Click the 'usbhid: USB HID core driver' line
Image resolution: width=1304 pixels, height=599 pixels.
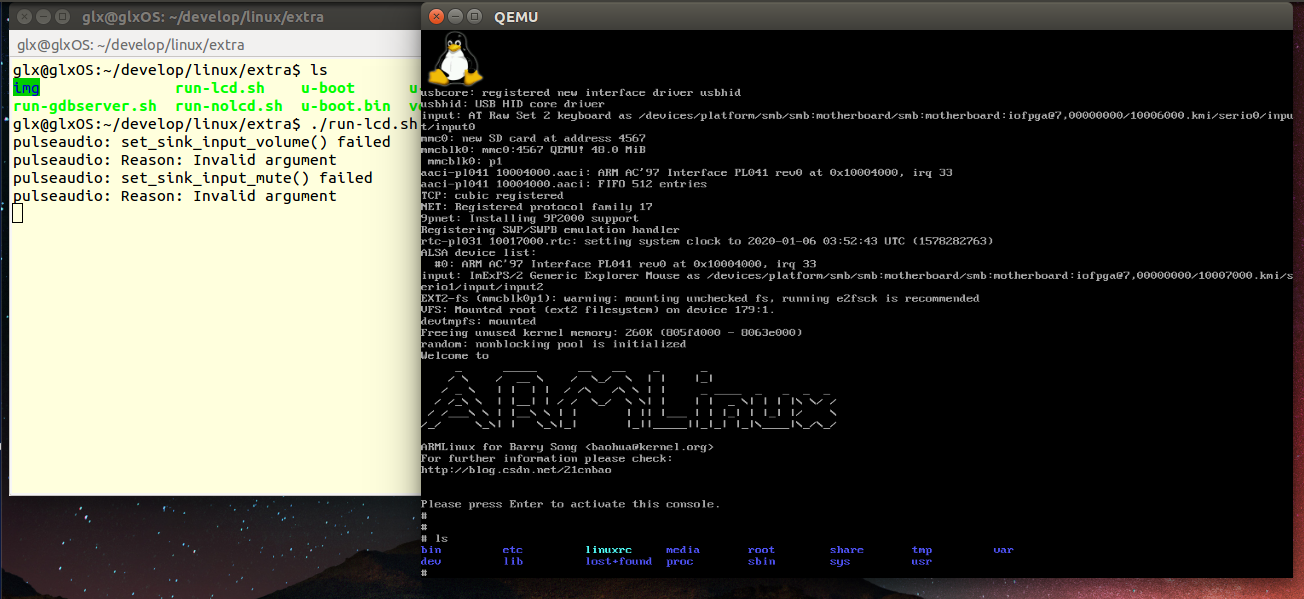tap(513, 104)
